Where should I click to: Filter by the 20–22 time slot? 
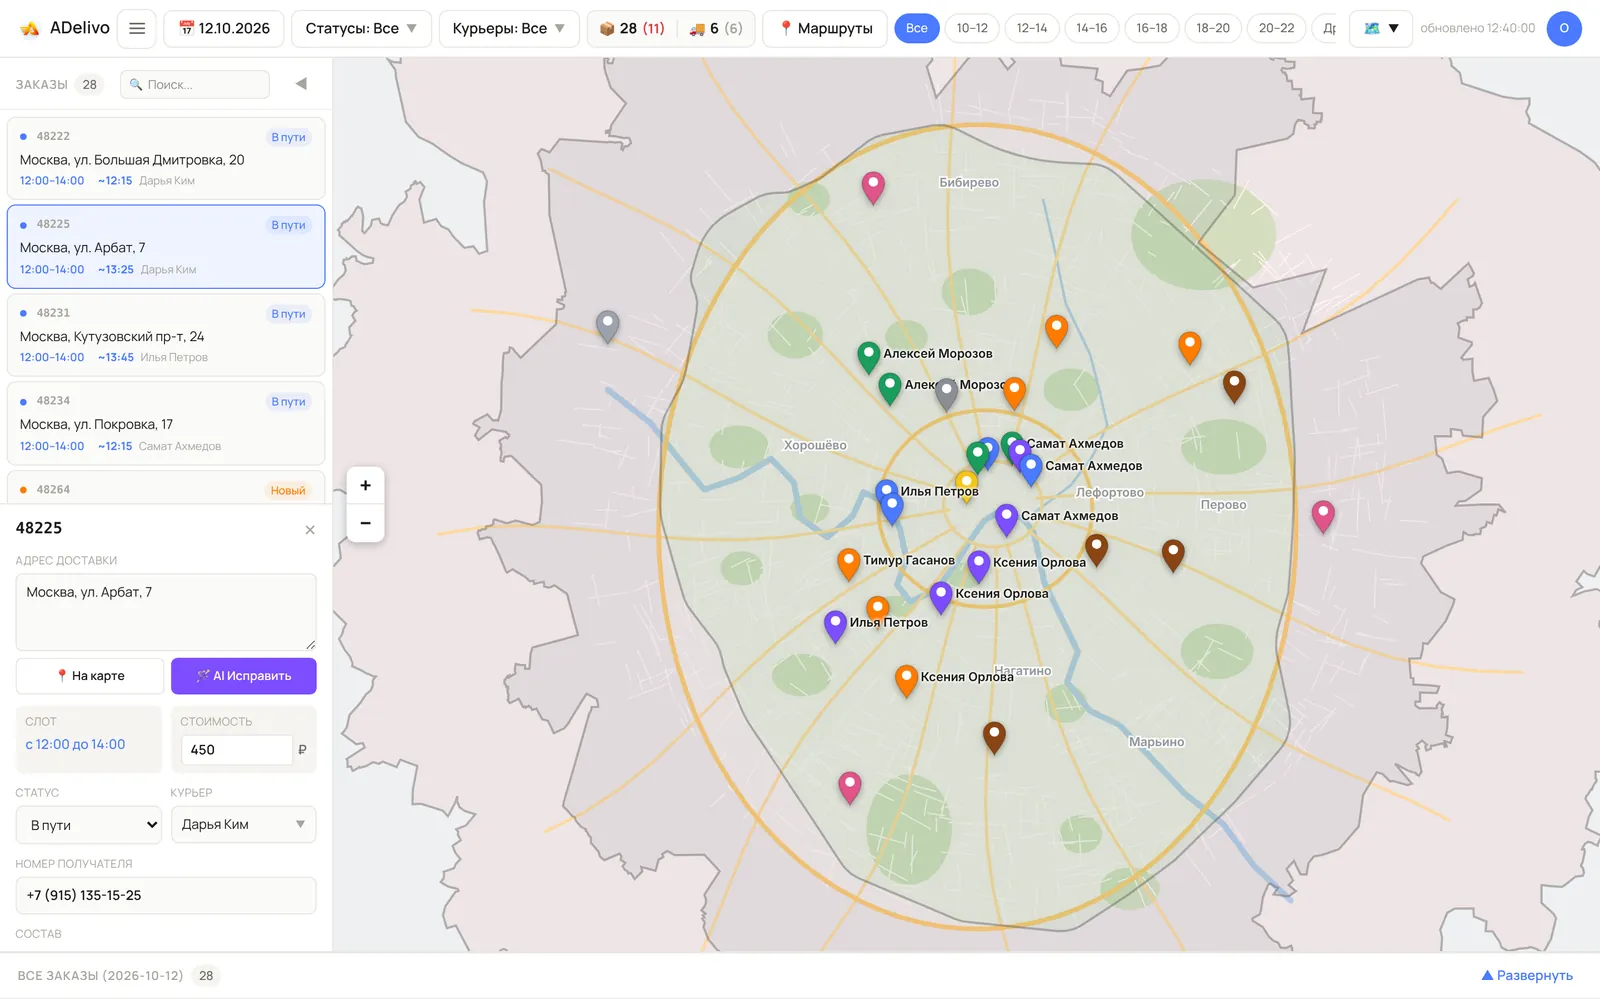1276,28
